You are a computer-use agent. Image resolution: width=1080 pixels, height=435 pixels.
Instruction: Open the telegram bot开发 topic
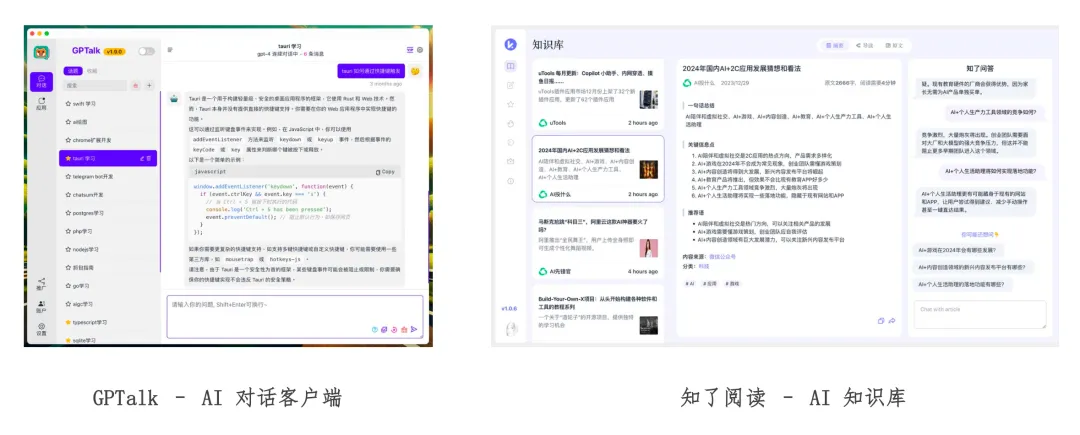coord(108,176)
